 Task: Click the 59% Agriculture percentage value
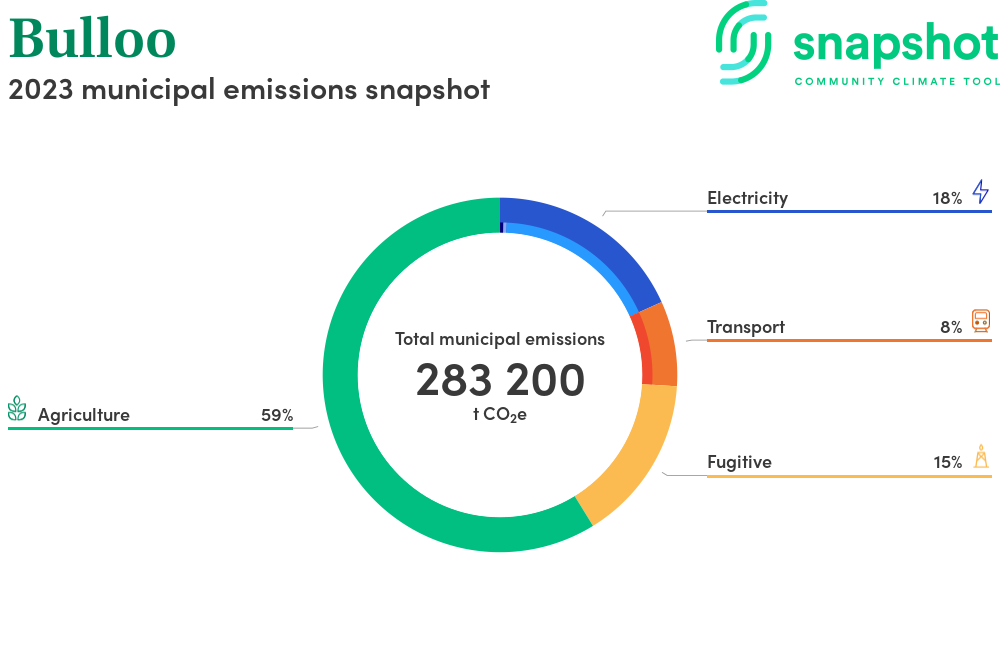[277, 415]
